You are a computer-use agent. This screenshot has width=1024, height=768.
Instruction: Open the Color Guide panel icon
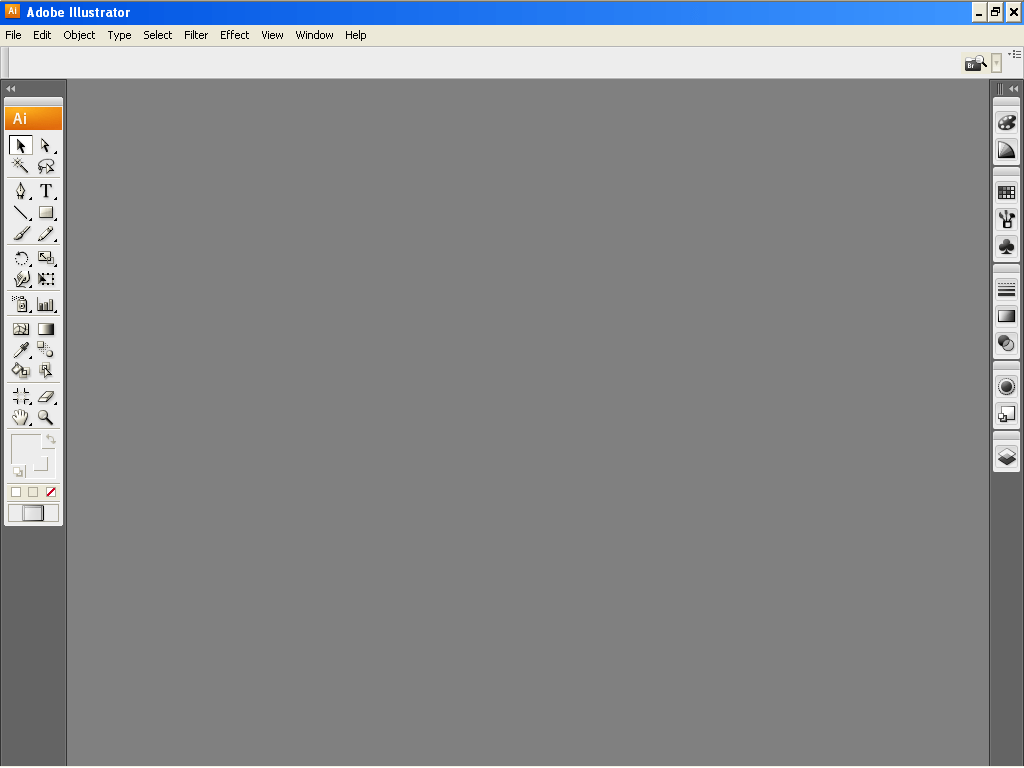coord(1006,150)
